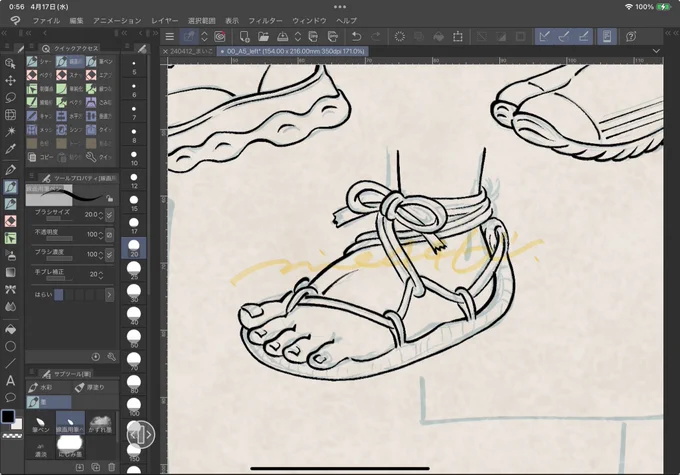Select the Balloon tool

click(x=10, y=397)
